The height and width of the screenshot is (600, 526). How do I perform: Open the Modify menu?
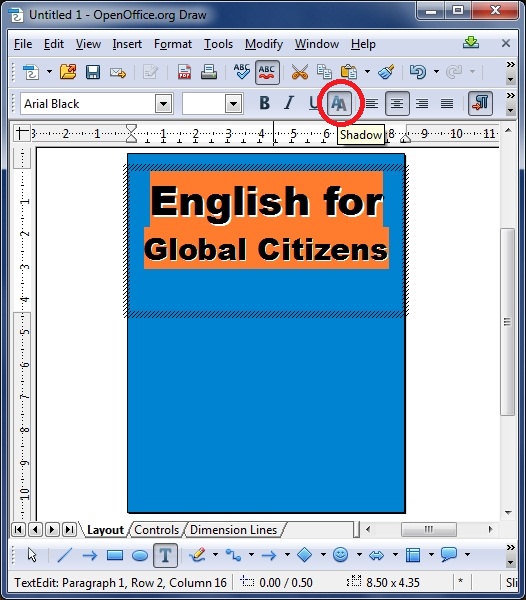point(264,44)
